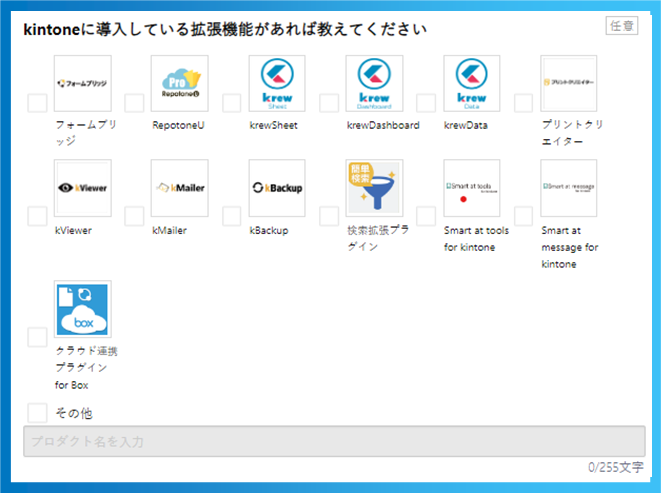Click the krewData logo icon
The image size is (661, 493).
point(472,84)
